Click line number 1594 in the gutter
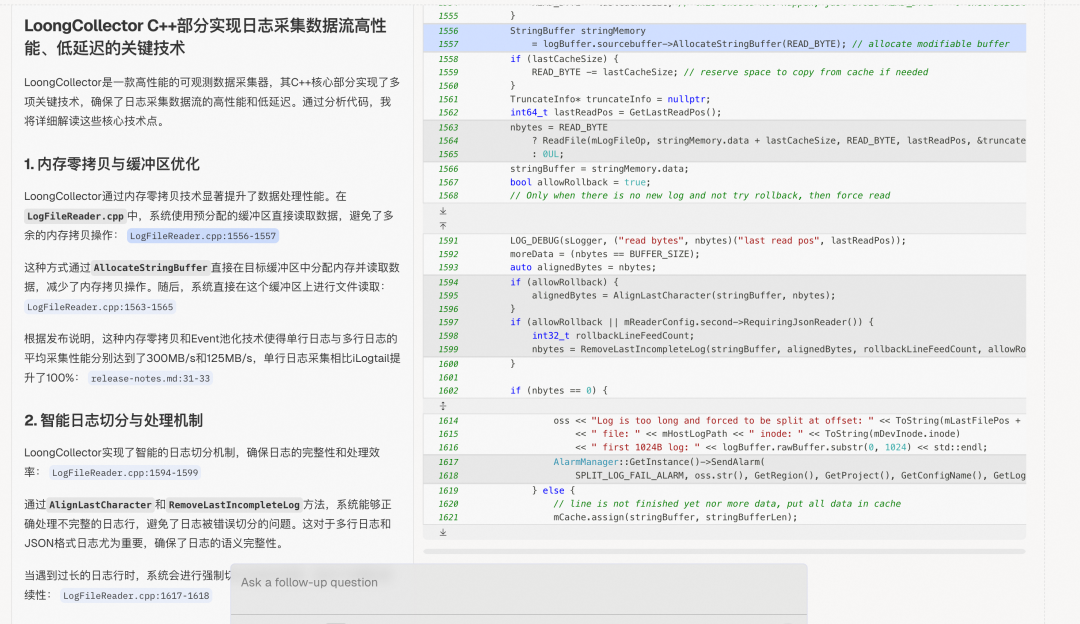The height and width of the screenshot is (624, 1080). pyautogui.click(x=448, y=283)
